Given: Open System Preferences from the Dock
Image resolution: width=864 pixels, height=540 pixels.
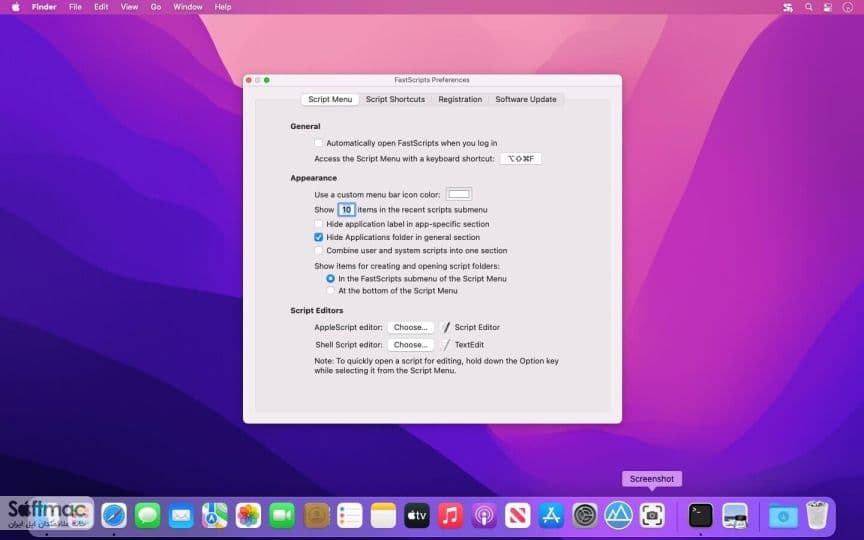Looking at the screenshot, I should (x=585, y=516).
